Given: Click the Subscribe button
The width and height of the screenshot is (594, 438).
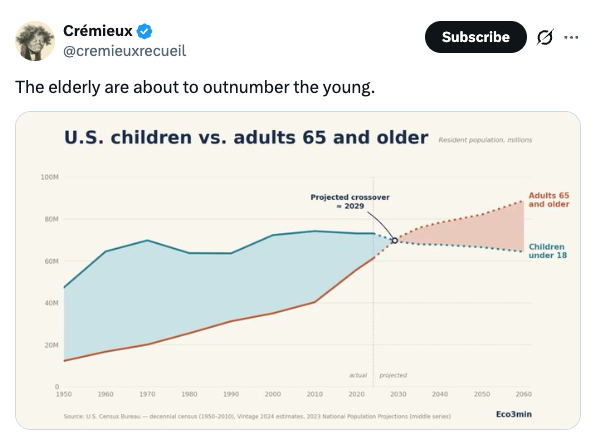Looking at the screenshot, I should 476,37.
